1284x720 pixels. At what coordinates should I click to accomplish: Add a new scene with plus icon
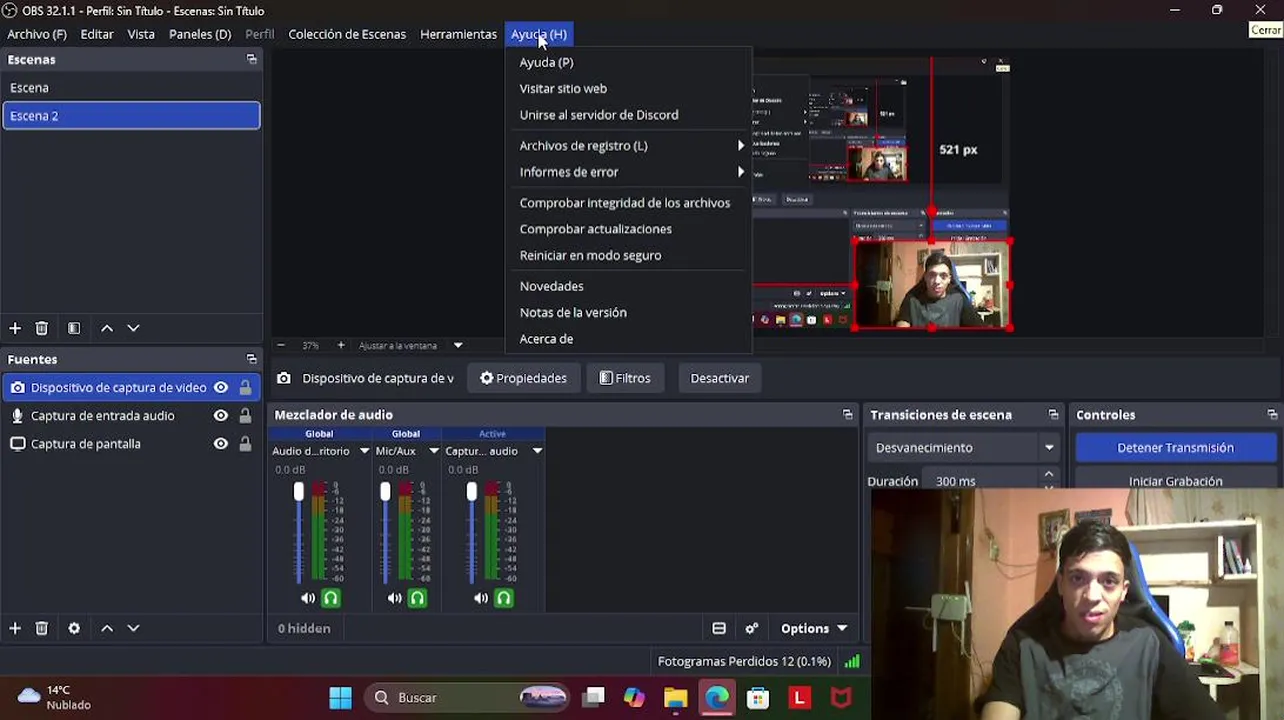[x=15, y=328]
